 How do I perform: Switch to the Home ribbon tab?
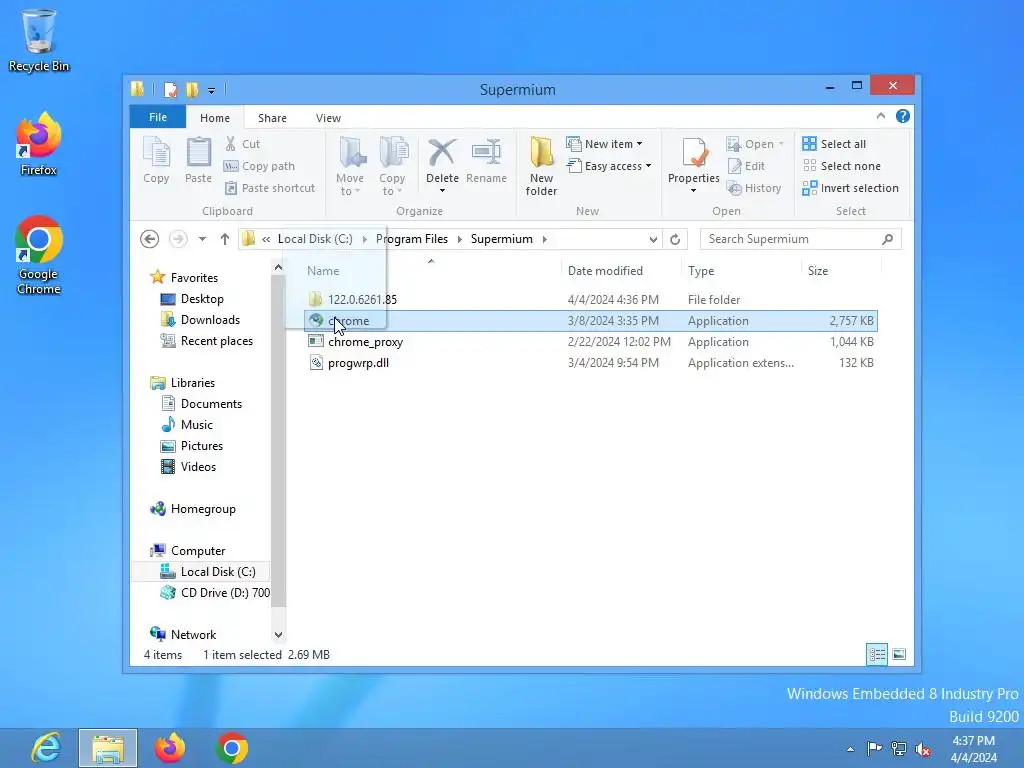[x=215, y=118]
